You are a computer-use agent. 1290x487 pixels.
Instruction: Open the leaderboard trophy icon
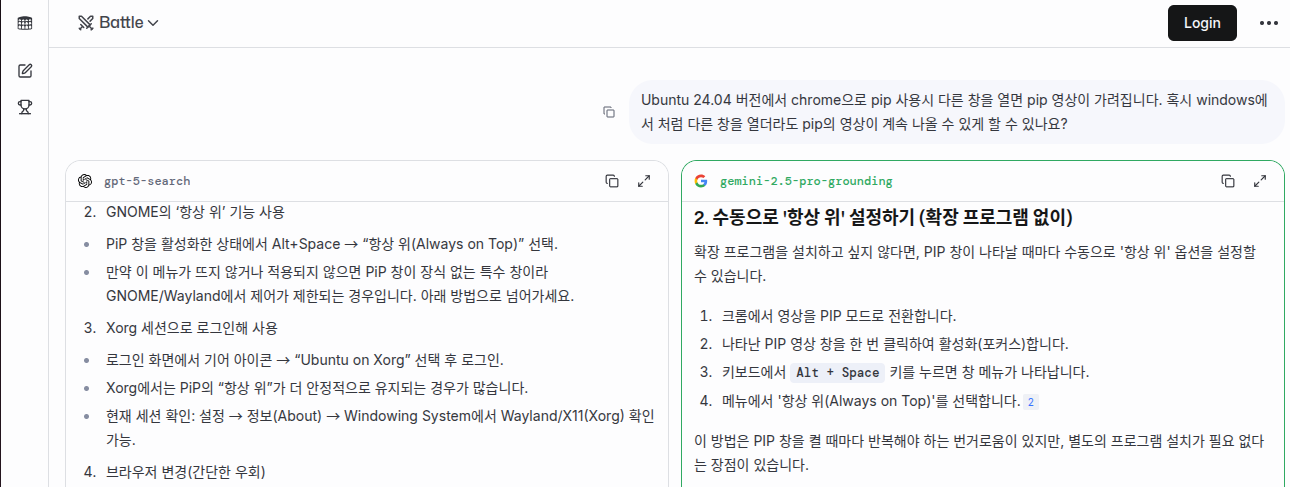pyautogui.click(x=25, y=105)
